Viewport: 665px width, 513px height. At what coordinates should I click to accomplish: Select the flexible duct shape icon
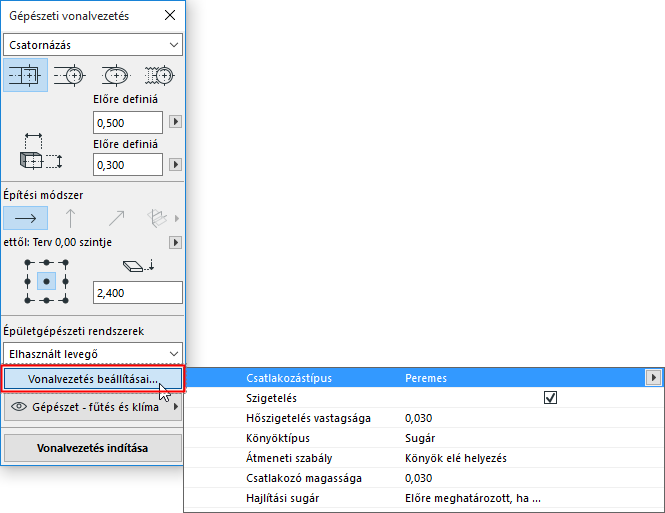click(x=159, y=75)
